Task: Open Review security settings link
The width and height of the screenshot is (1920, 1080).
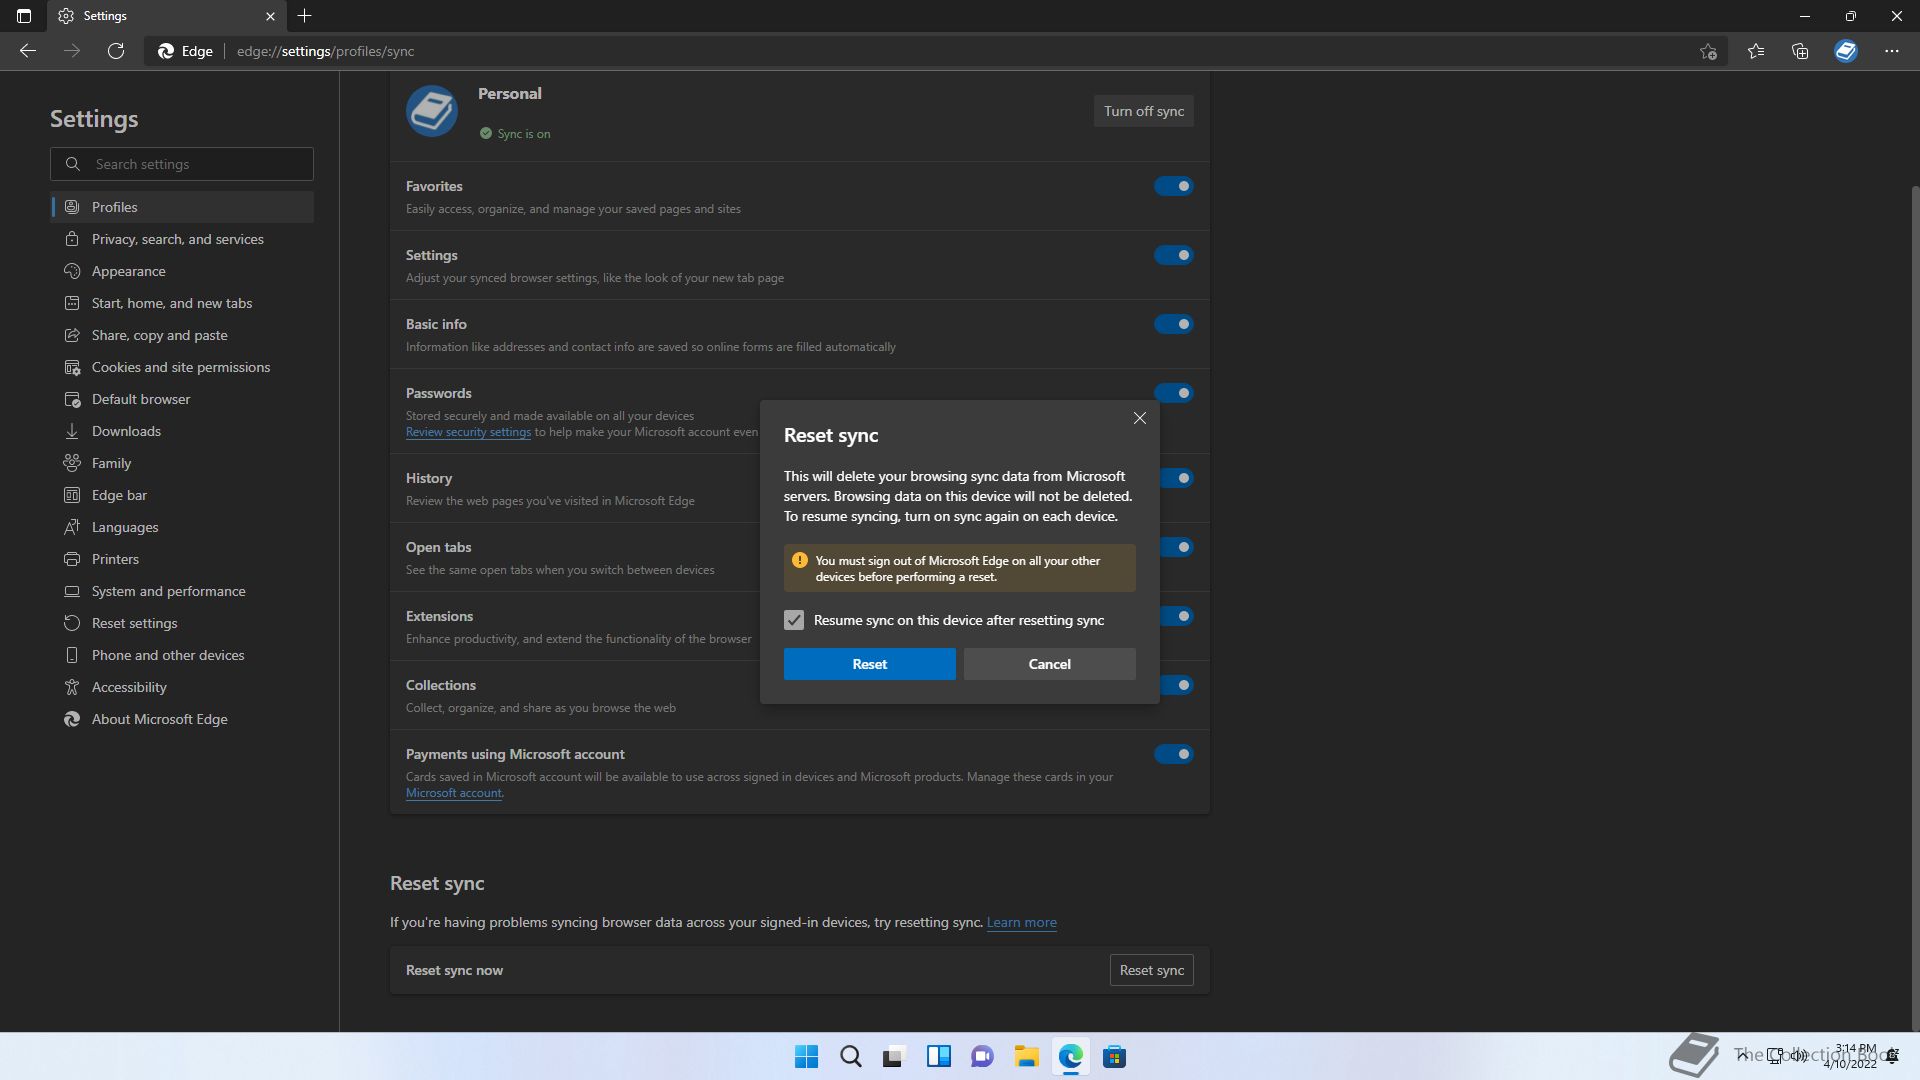Action: click(468, 432)
